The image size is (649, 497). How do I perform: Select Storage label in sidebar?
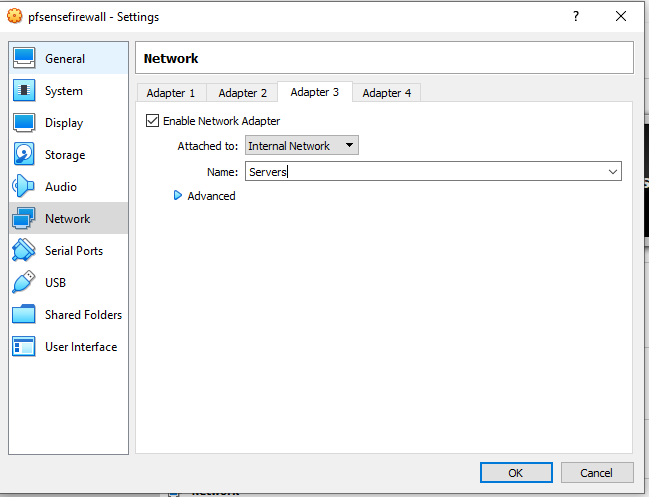point(65,155)
